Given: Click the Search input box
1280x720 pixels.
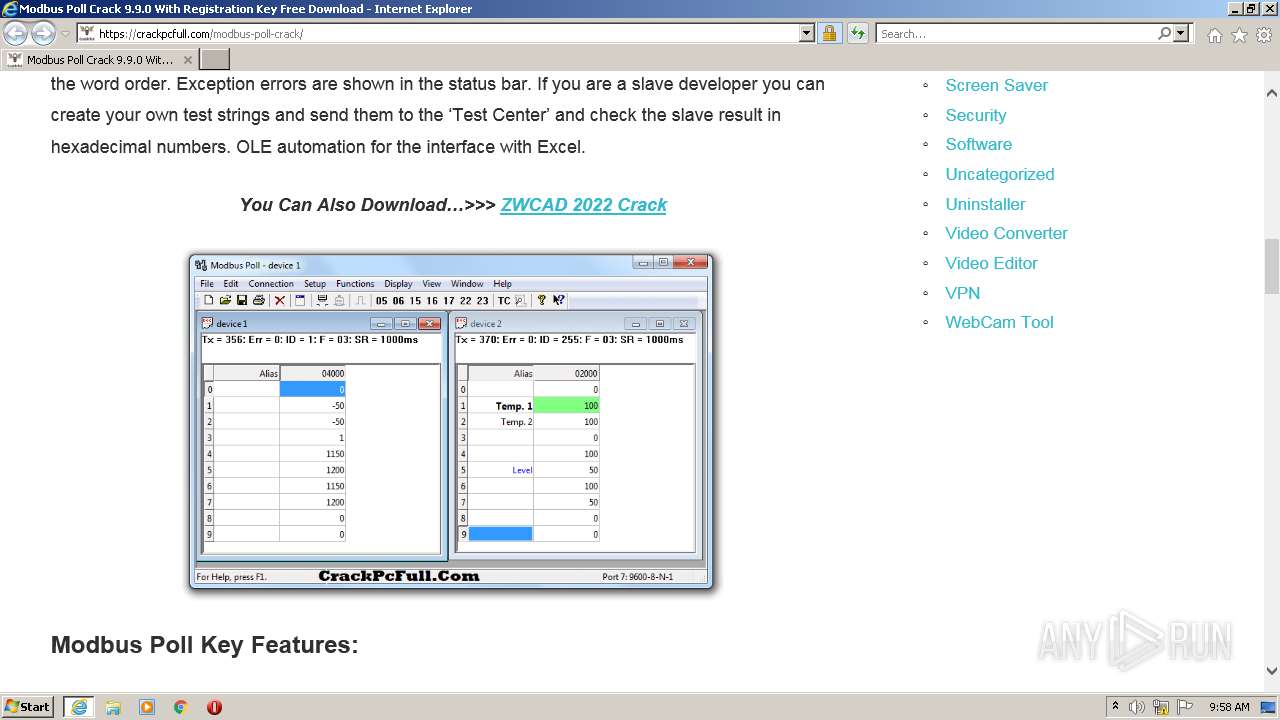Looking at the screenshot, I should (1016, 33).
